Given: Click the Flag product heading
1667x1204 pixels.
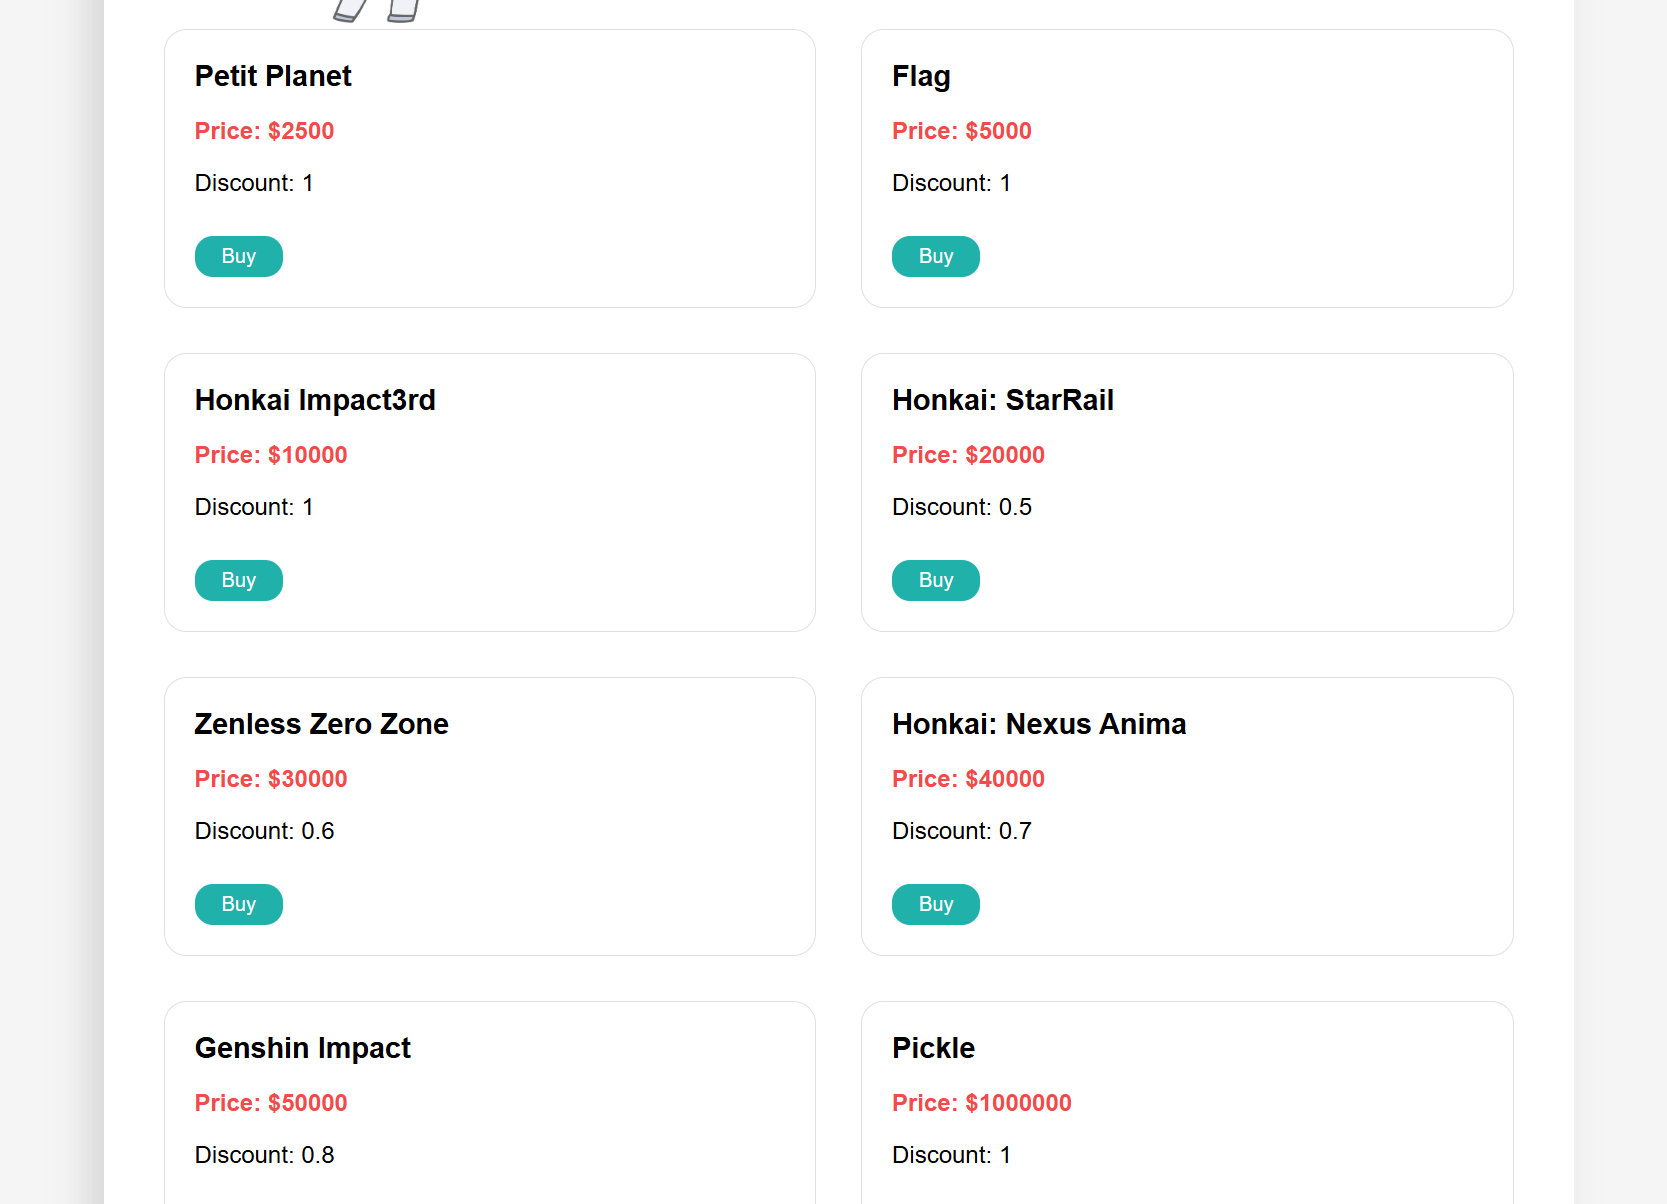Looking at the screenshot, I should pyautogui.click(x=921, y=76).
